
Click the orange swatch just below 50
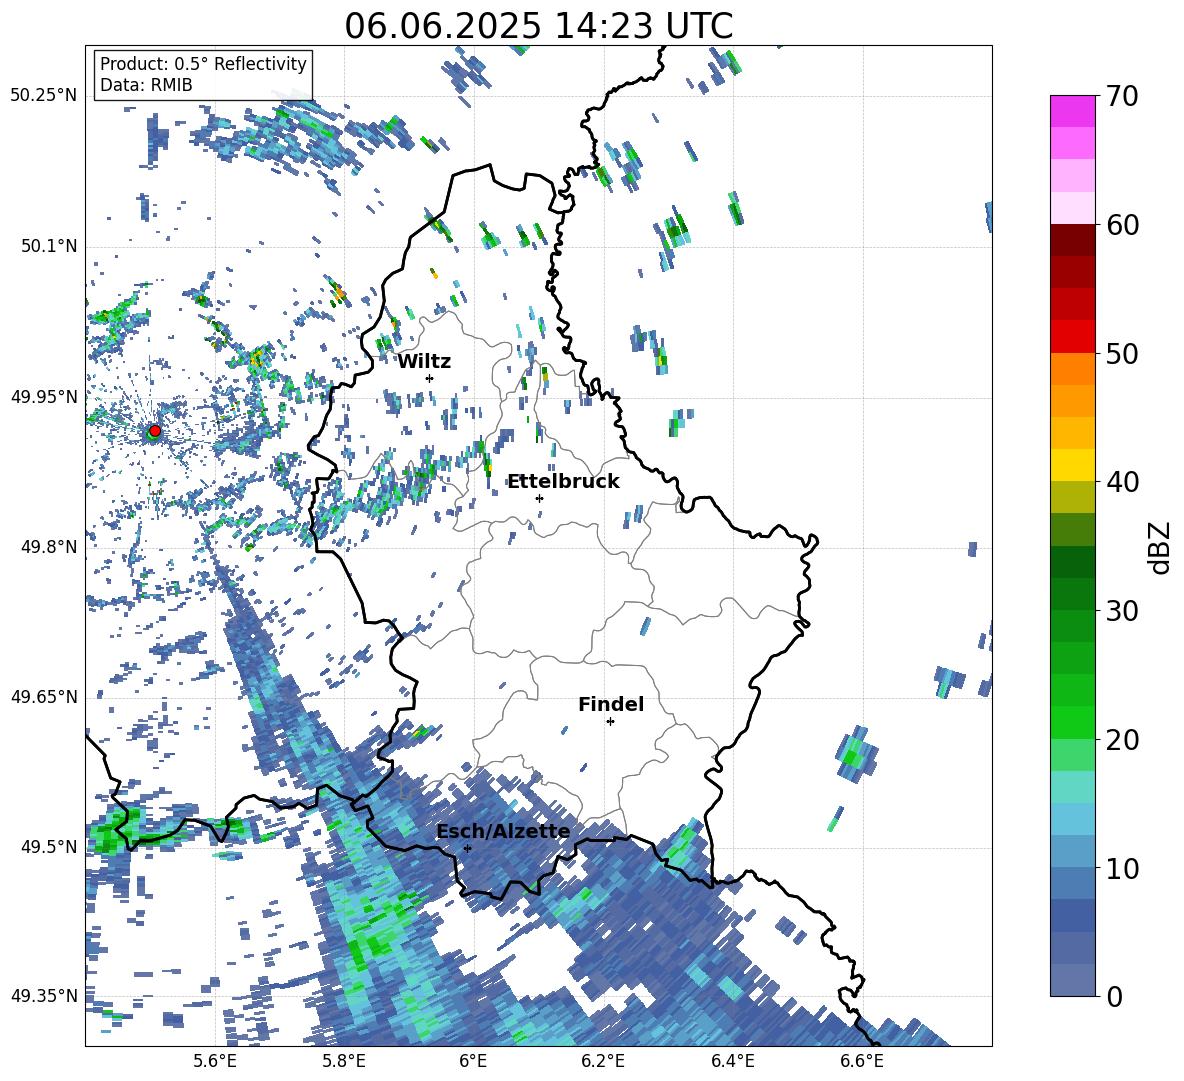(x=1073, y=368)
